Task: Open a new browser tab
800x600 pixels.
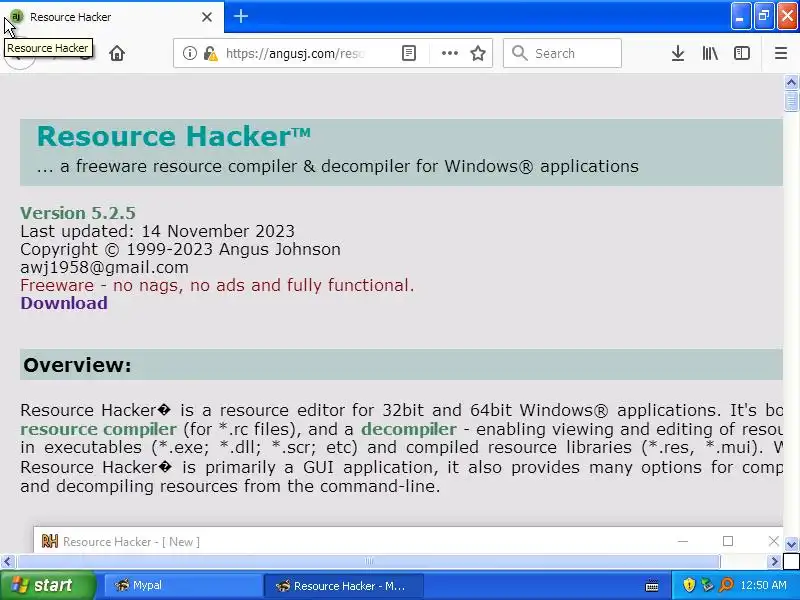Action: point(241,16)
